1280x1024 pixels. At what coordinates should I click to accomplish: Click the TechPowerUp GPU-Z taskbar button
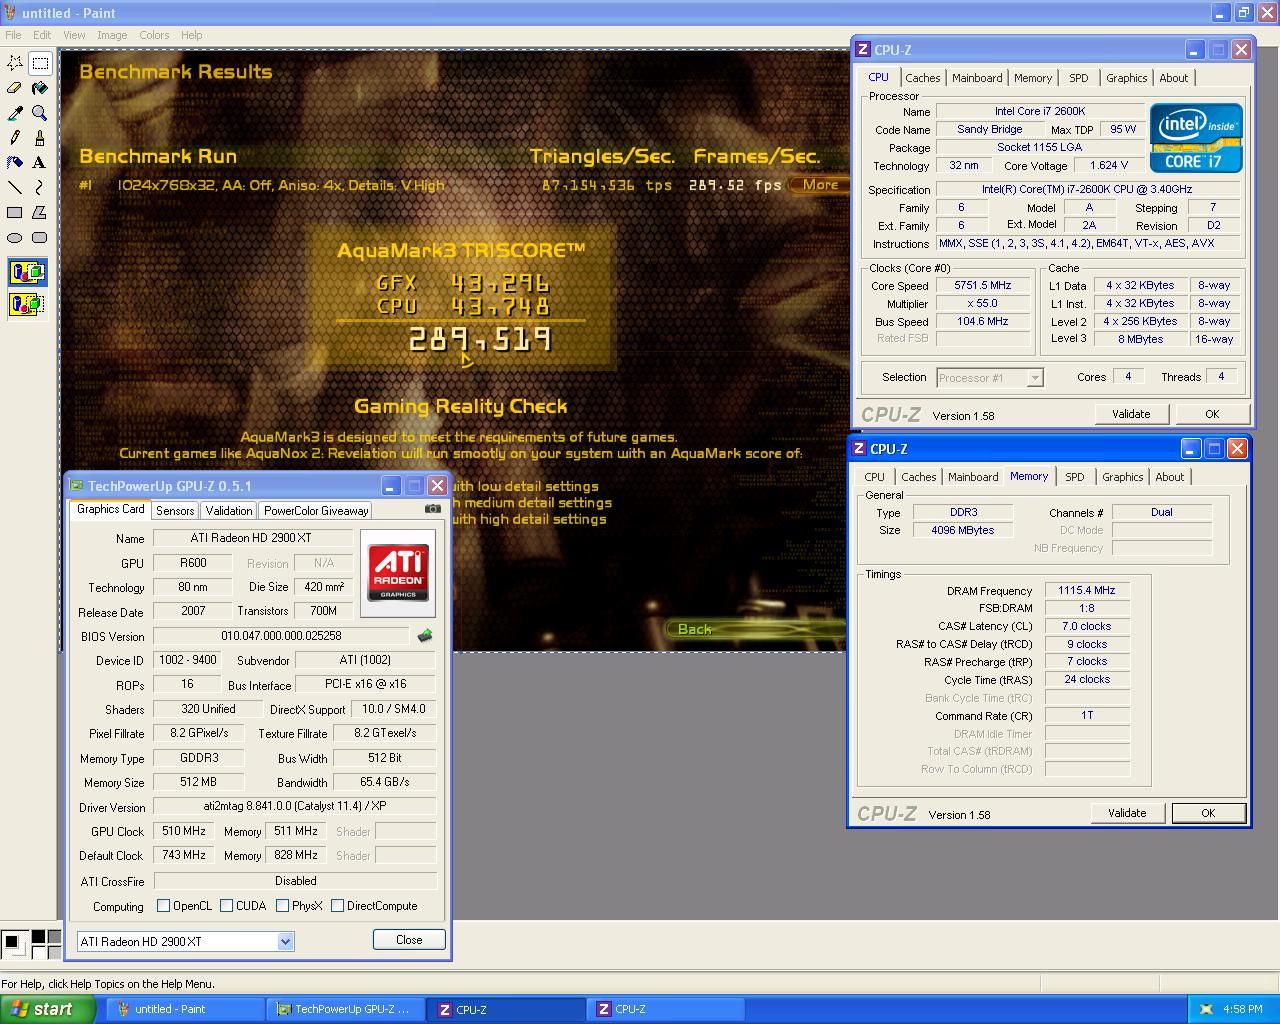[346, 1009]
